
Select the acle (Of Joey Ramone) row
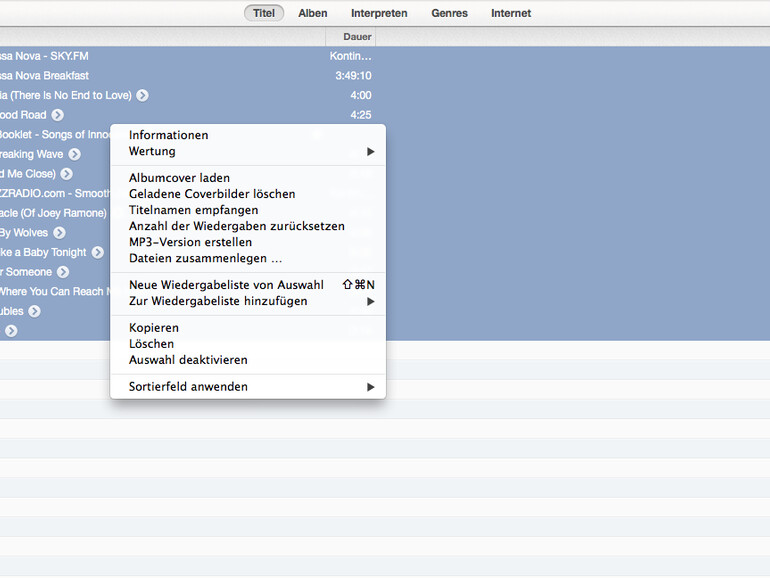coord(55,213)
